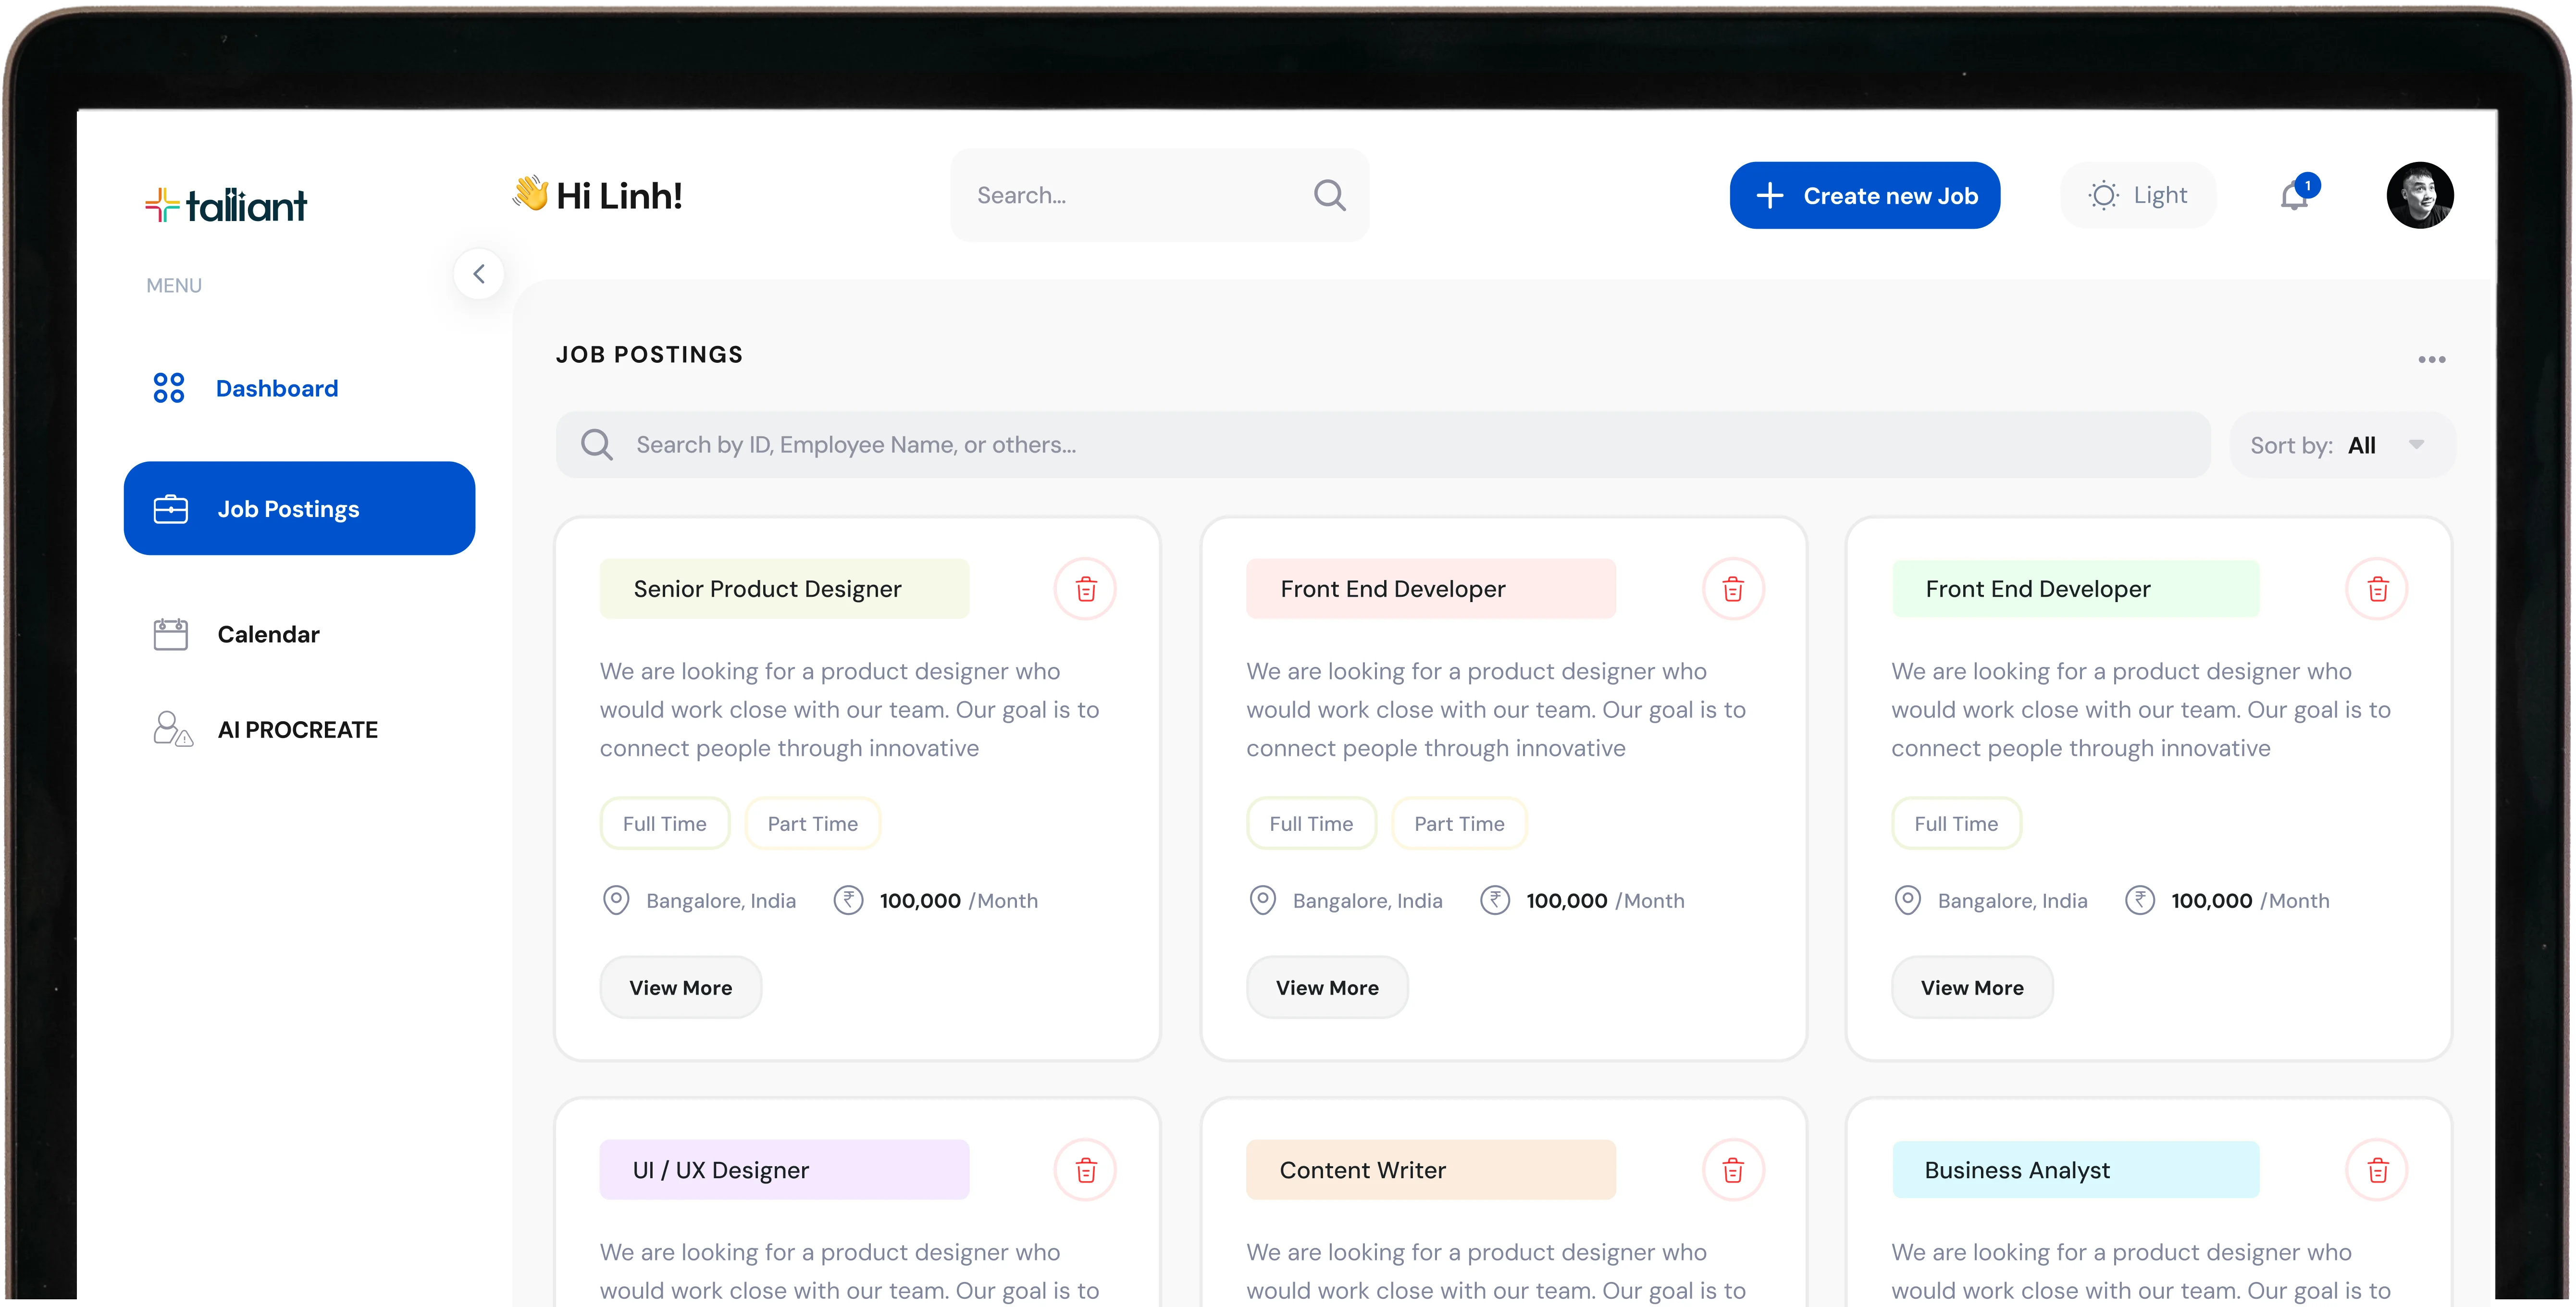Screen dimensions: 2576x1307
Task: Open the Dashboard menu item
Action: coord(246,388)
